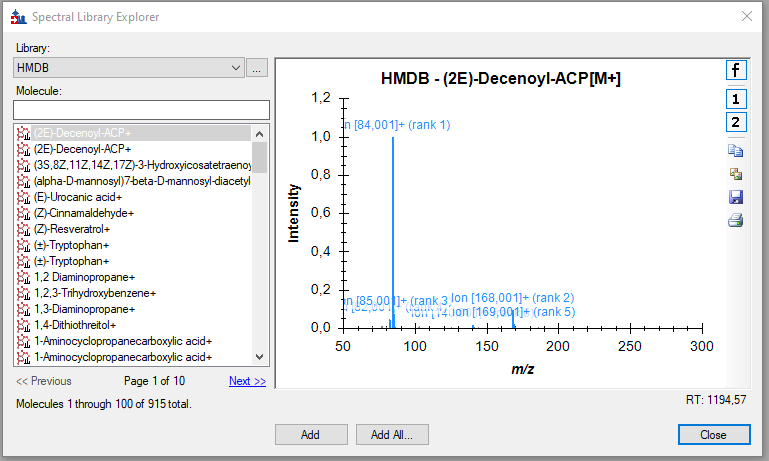Click in the Molecule search field

tap(141, 109)
